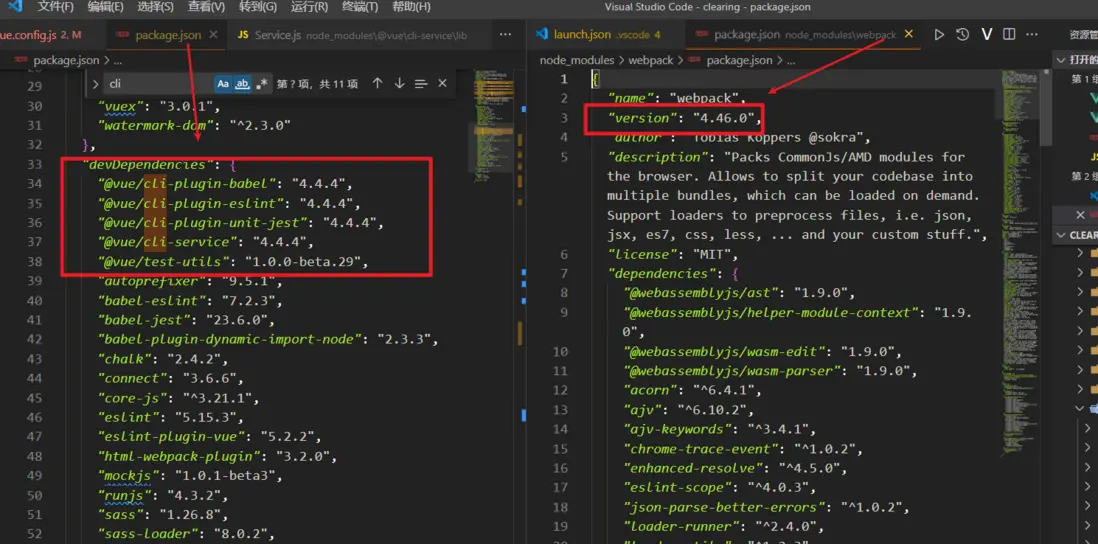Open the 运行(R) menu
1098x544 pixels.
point(309,8)
